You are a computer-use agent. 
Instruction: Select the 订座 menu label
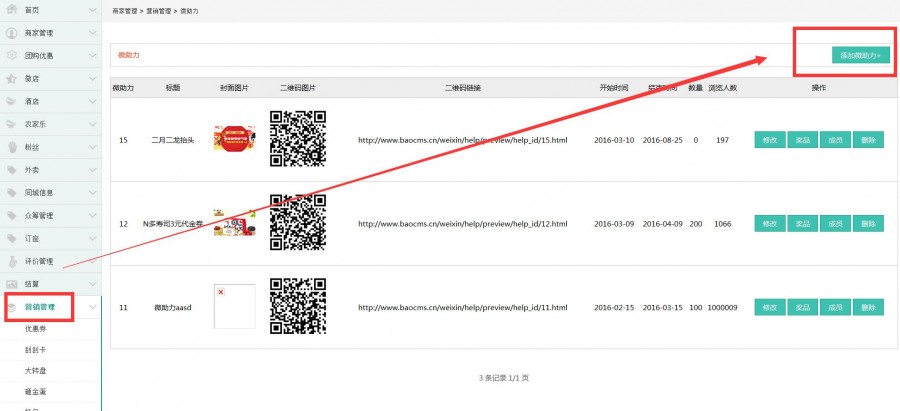[32, 238]
